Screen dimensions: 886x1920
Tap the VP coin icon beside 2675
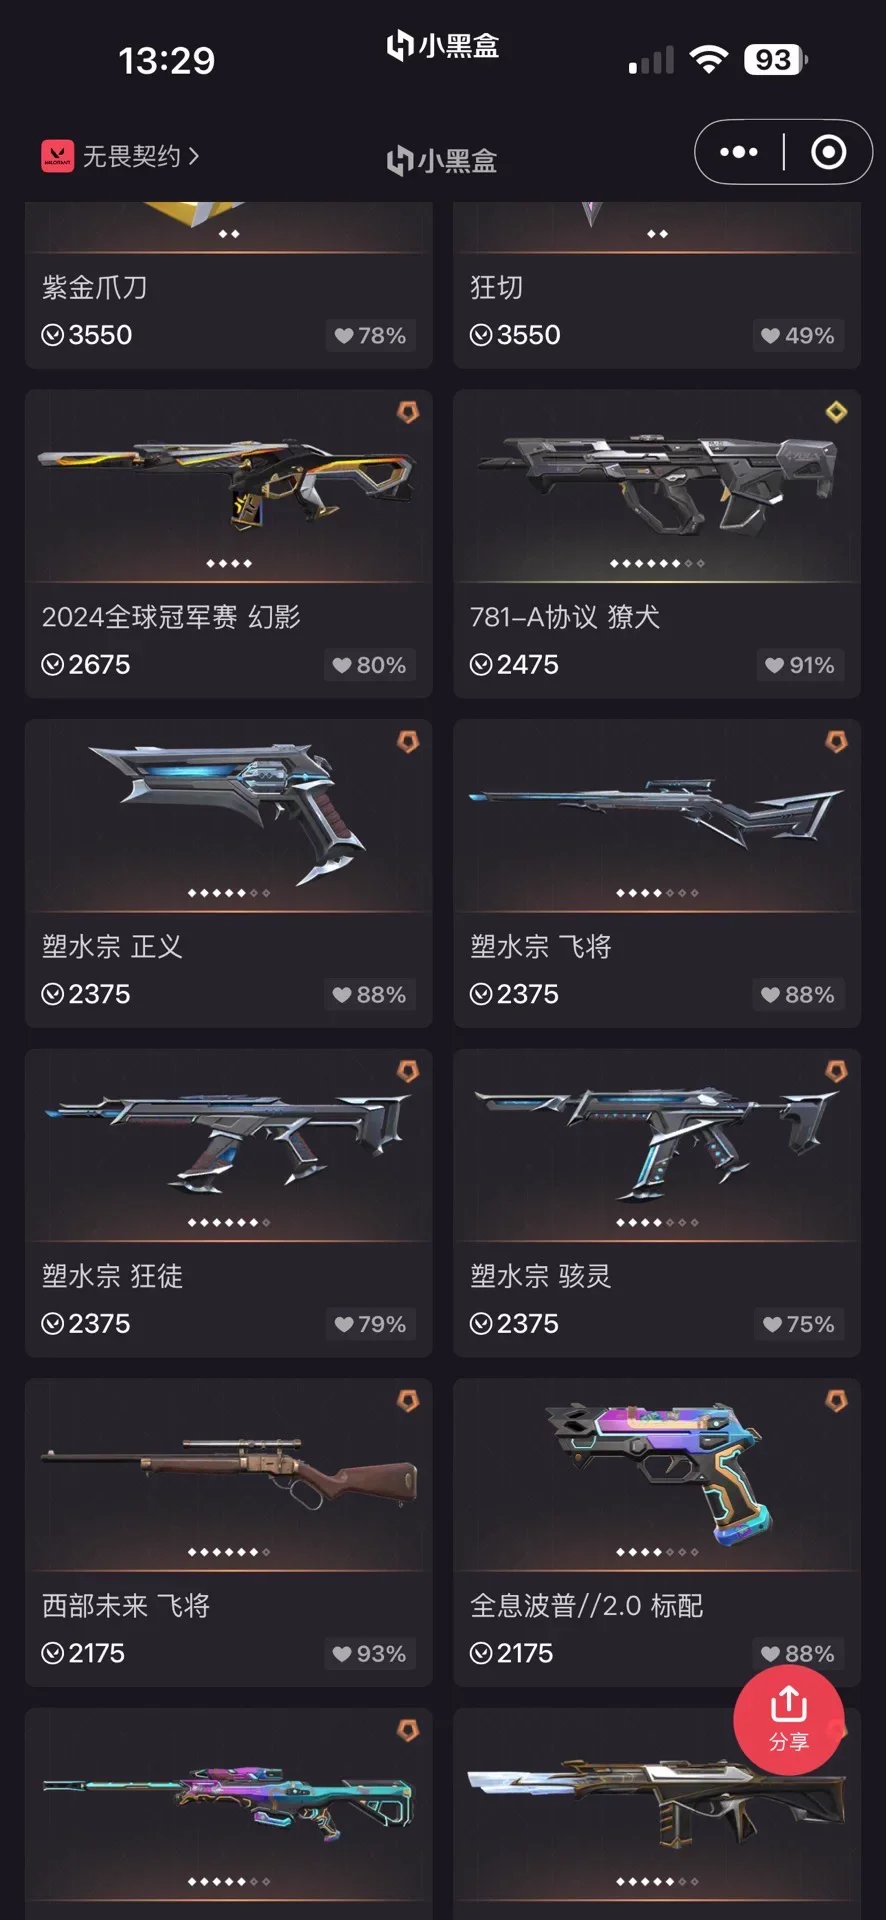[52, 665]
